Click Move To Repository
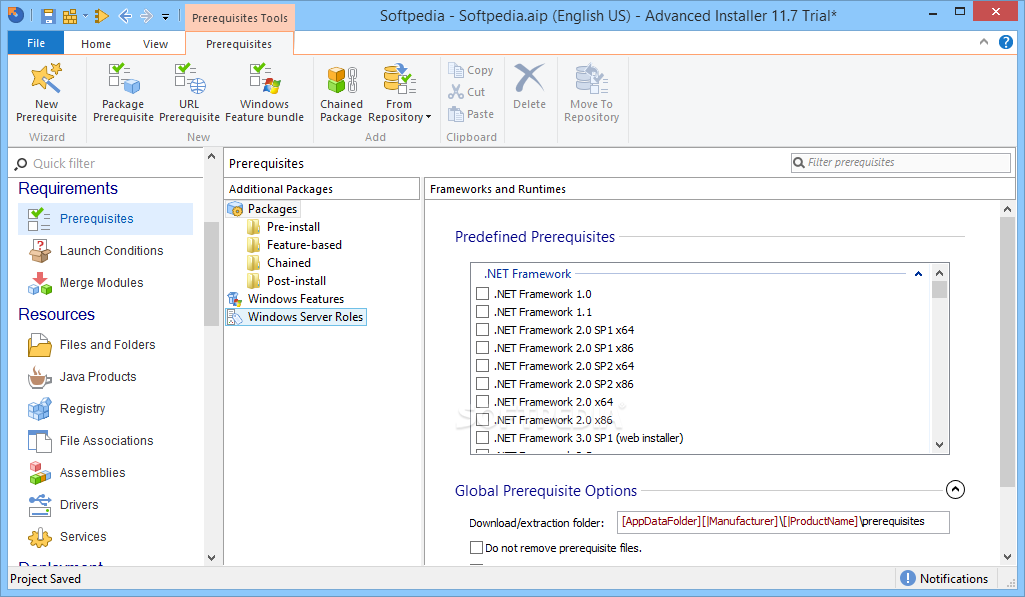The image size is (1025, 597). coord(591,93)
